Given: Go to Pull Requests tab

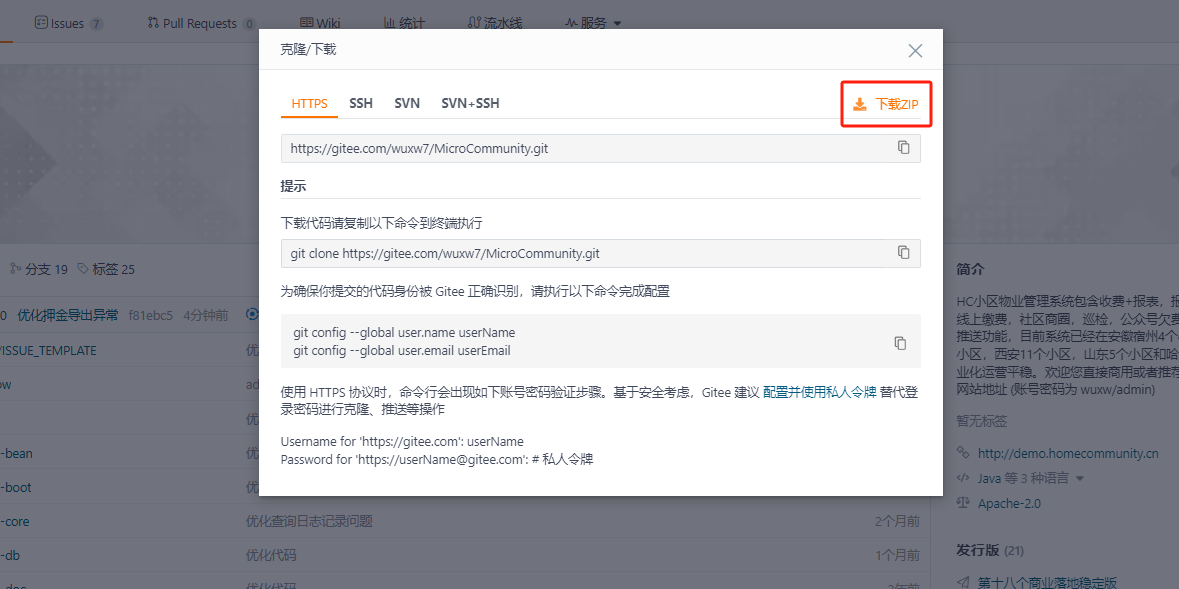Looking at the screenshot, I should pyautogui.click(x=200, y=23).
